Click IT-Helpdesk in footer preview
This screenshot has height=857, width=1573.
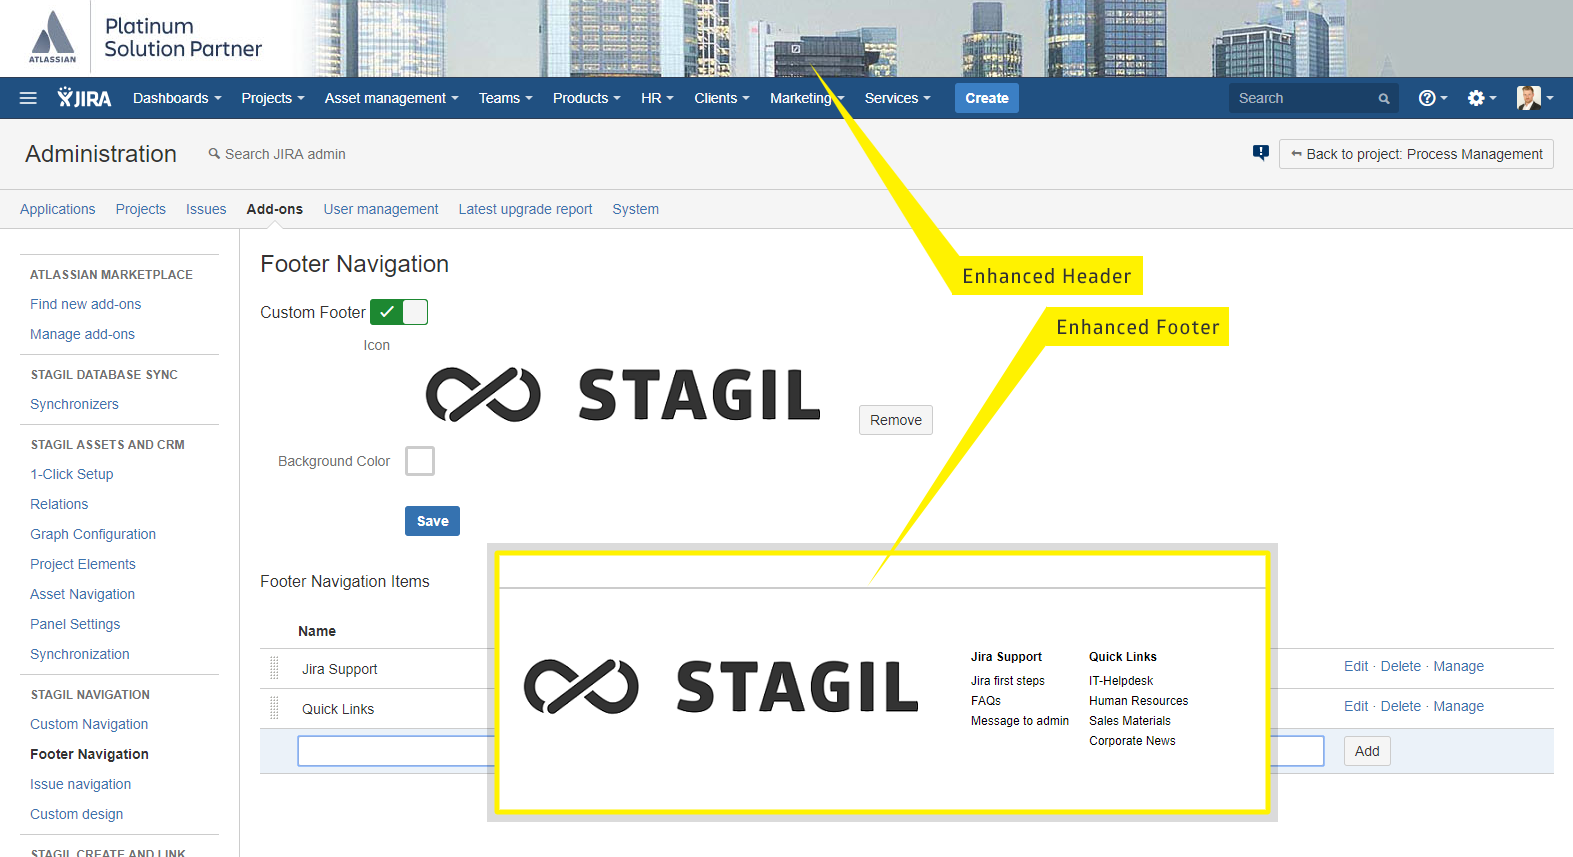tap(1121, 681)
